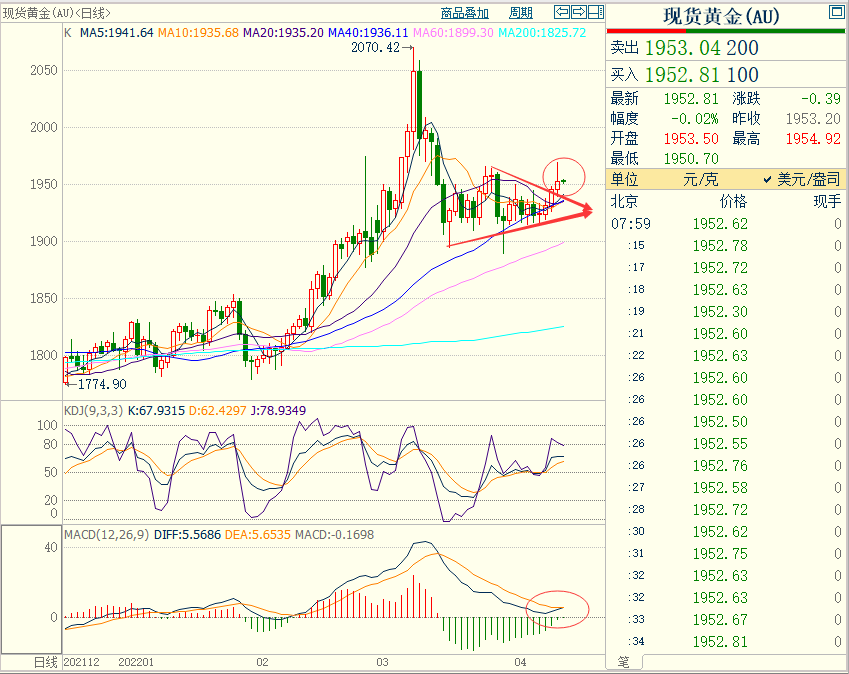Click the J:78.9349 value
The height and width of the screenshot is (674, 849).
[278, 410]
